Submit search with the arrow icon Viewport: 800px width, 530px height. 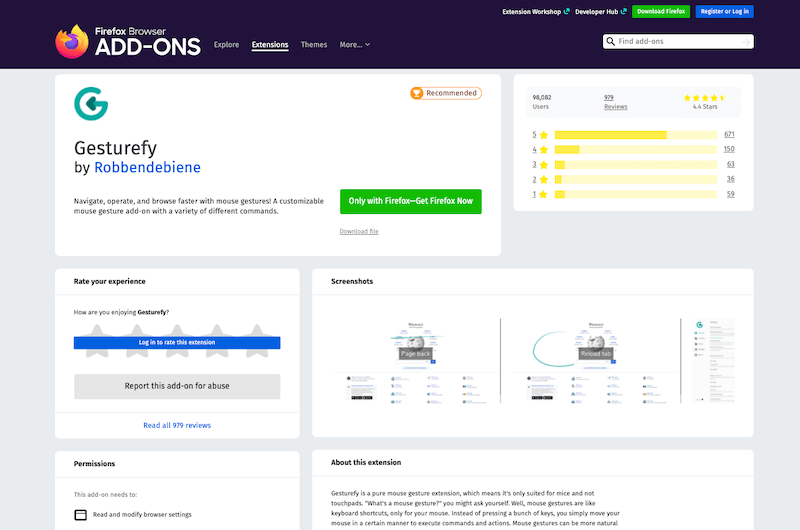746,42
